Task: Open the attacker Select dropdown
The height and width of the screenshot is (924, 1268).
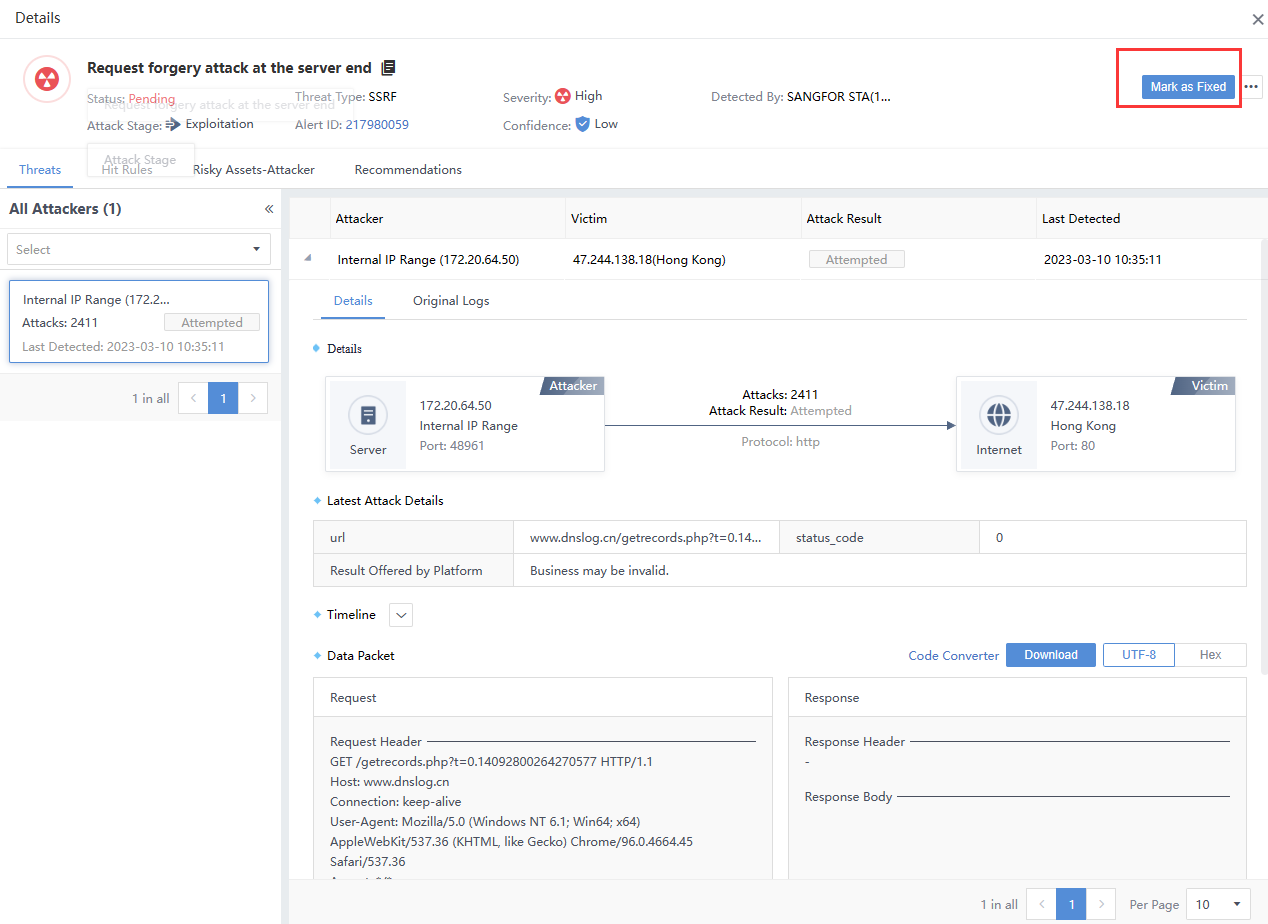Action: pyautogui.click(x=139, y=249)
